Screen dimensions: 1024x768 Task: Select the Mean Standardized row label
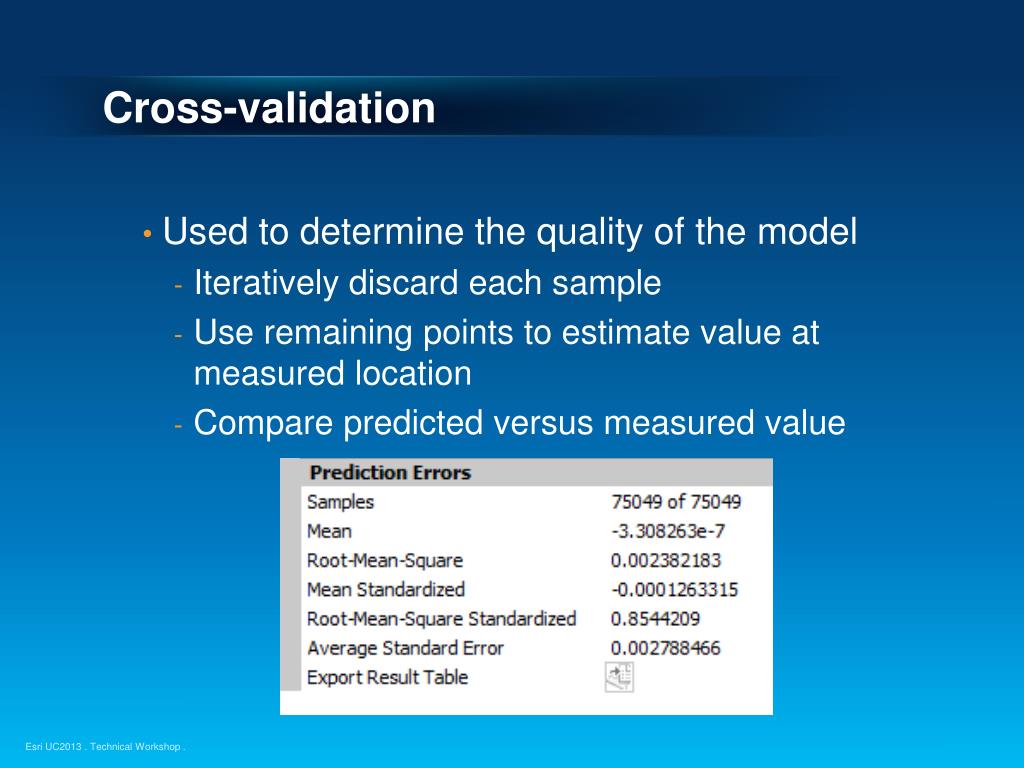[x=386, y=589]
